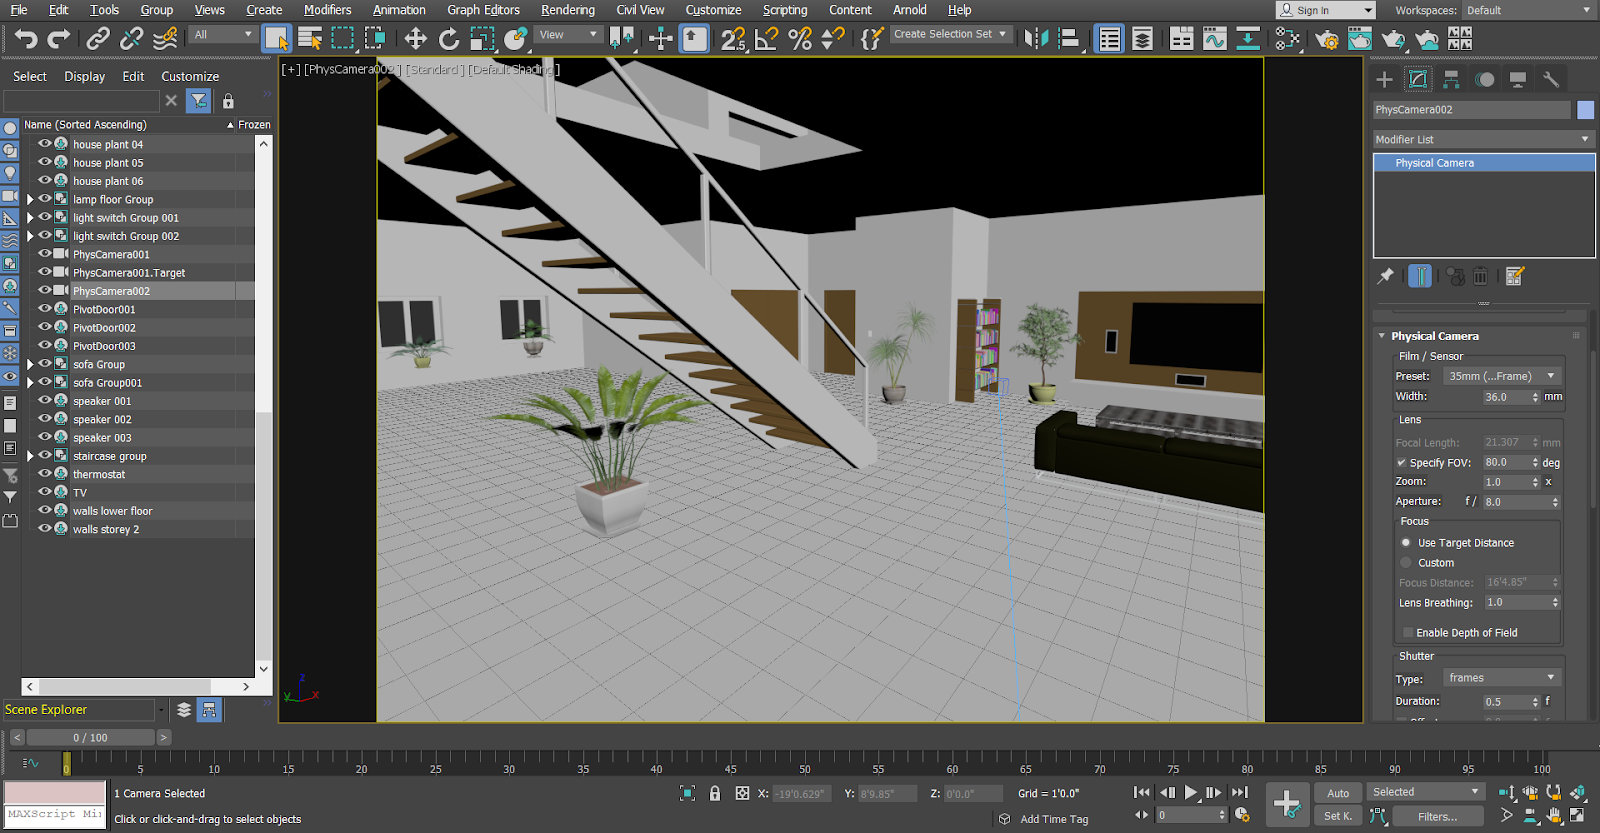The image size is (1600, 833).
Task: Switch to the Display panel tab
Action: pos(1518,79)
